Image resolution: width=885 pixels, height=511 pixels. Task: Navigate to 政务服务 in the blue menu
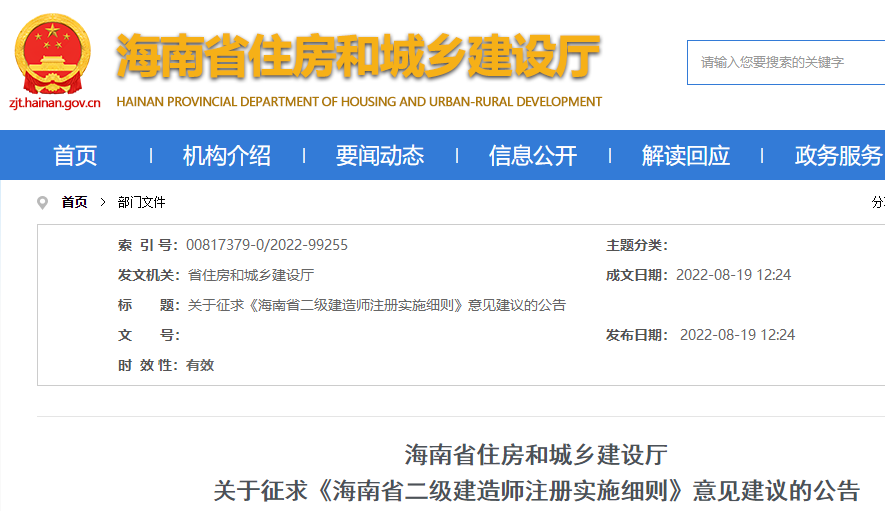coord(838,156)
